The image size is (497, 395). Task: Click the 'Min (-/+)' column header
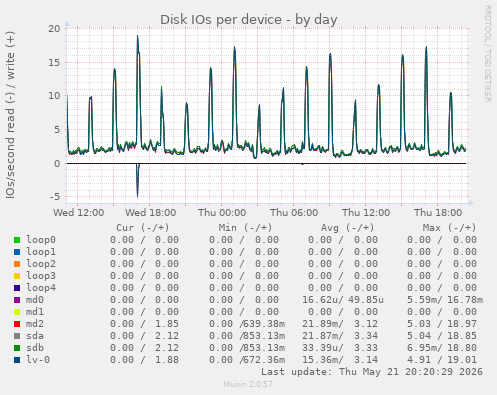(245, 228)
